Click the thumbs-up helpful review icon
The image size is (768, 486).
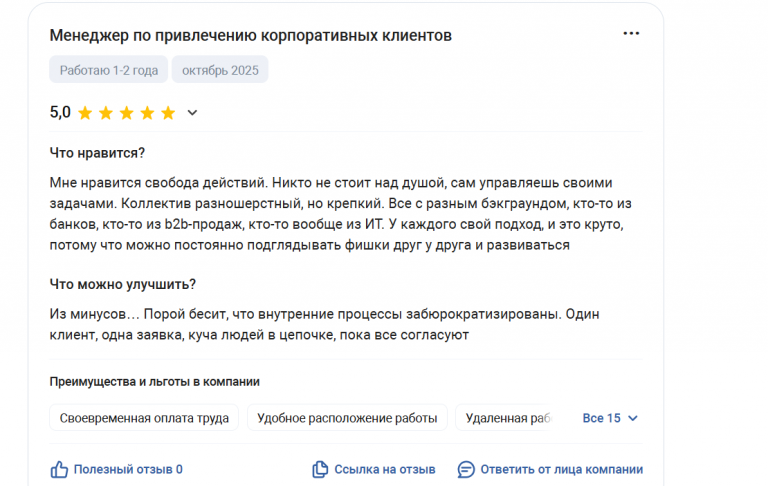point(59,469)
